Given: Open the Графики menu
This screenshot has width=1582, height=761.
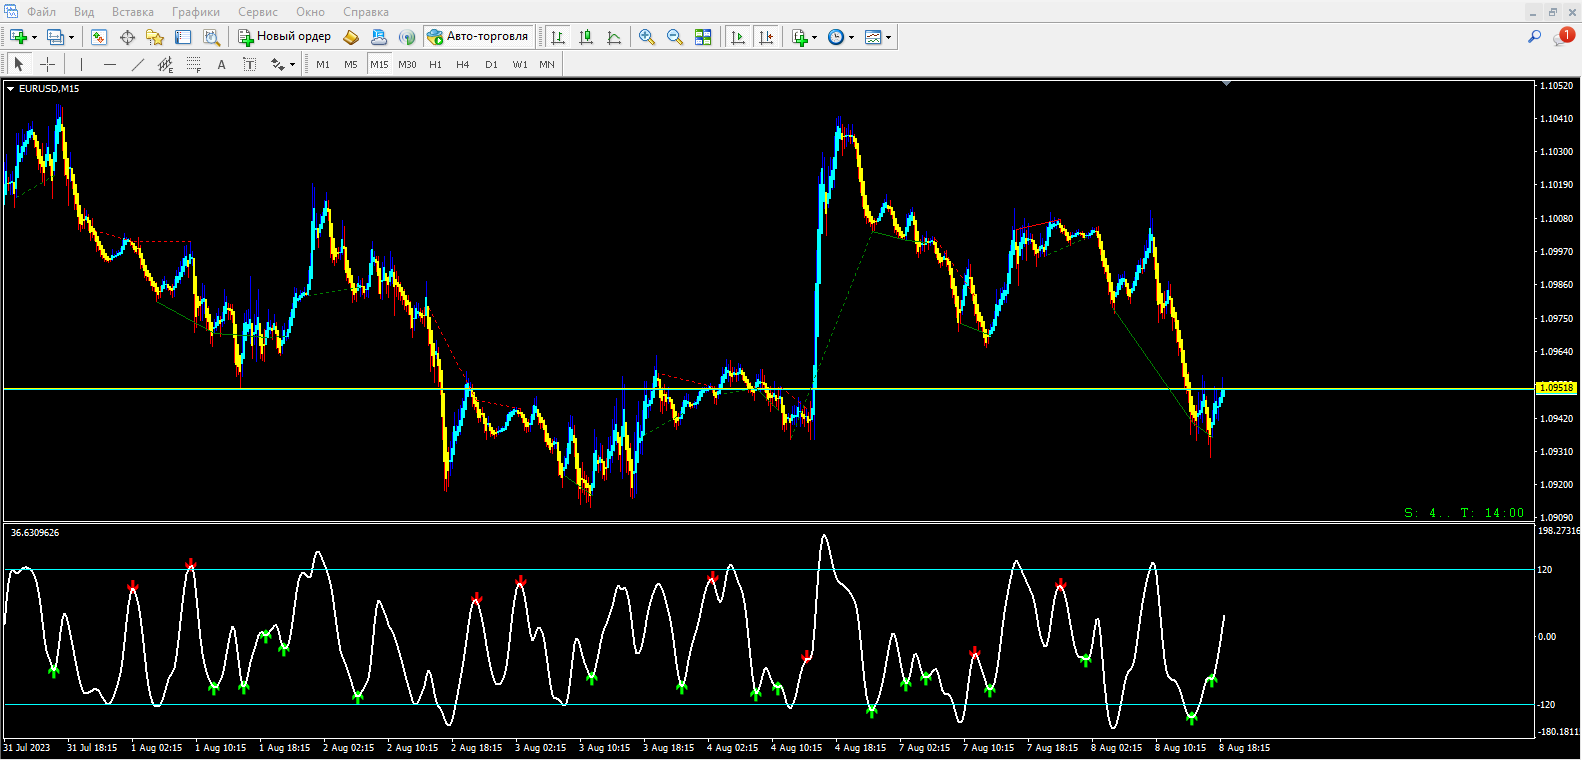Looking at the screenshot, I should click(196, 12).
